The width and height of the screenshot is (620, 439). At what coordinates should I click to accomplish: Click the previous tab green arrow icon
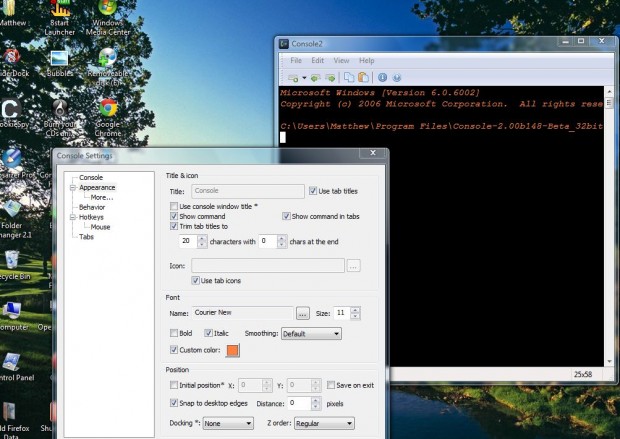[x=315, y=78]
